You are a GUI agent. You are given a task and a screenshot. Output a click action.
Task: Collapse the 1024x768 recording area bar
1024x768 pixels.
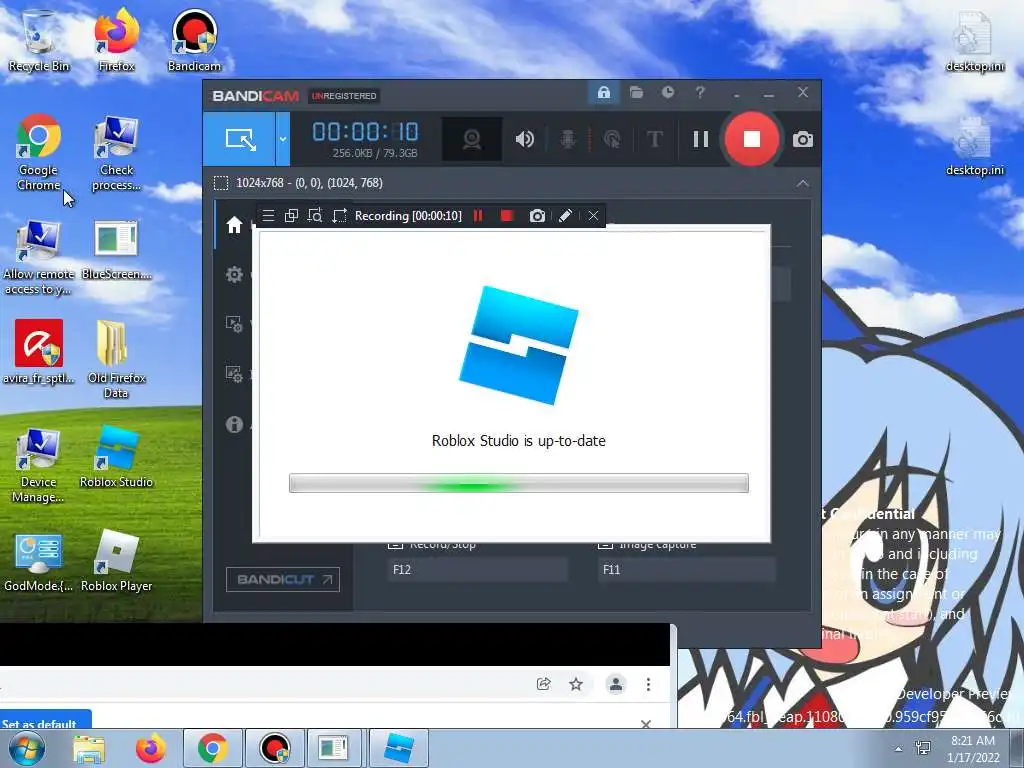803,183
